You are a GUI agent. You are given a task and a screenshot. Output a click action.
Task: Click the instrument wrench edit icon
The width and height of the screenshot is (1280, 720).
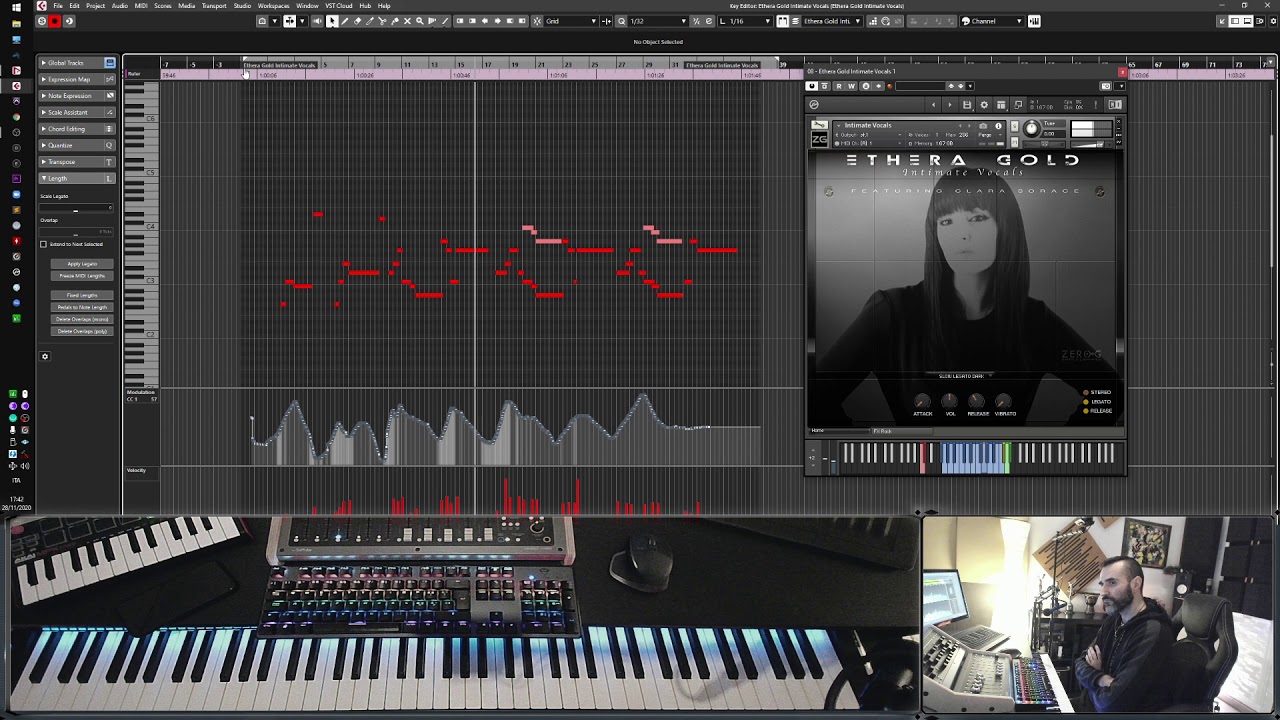point(819,125)
